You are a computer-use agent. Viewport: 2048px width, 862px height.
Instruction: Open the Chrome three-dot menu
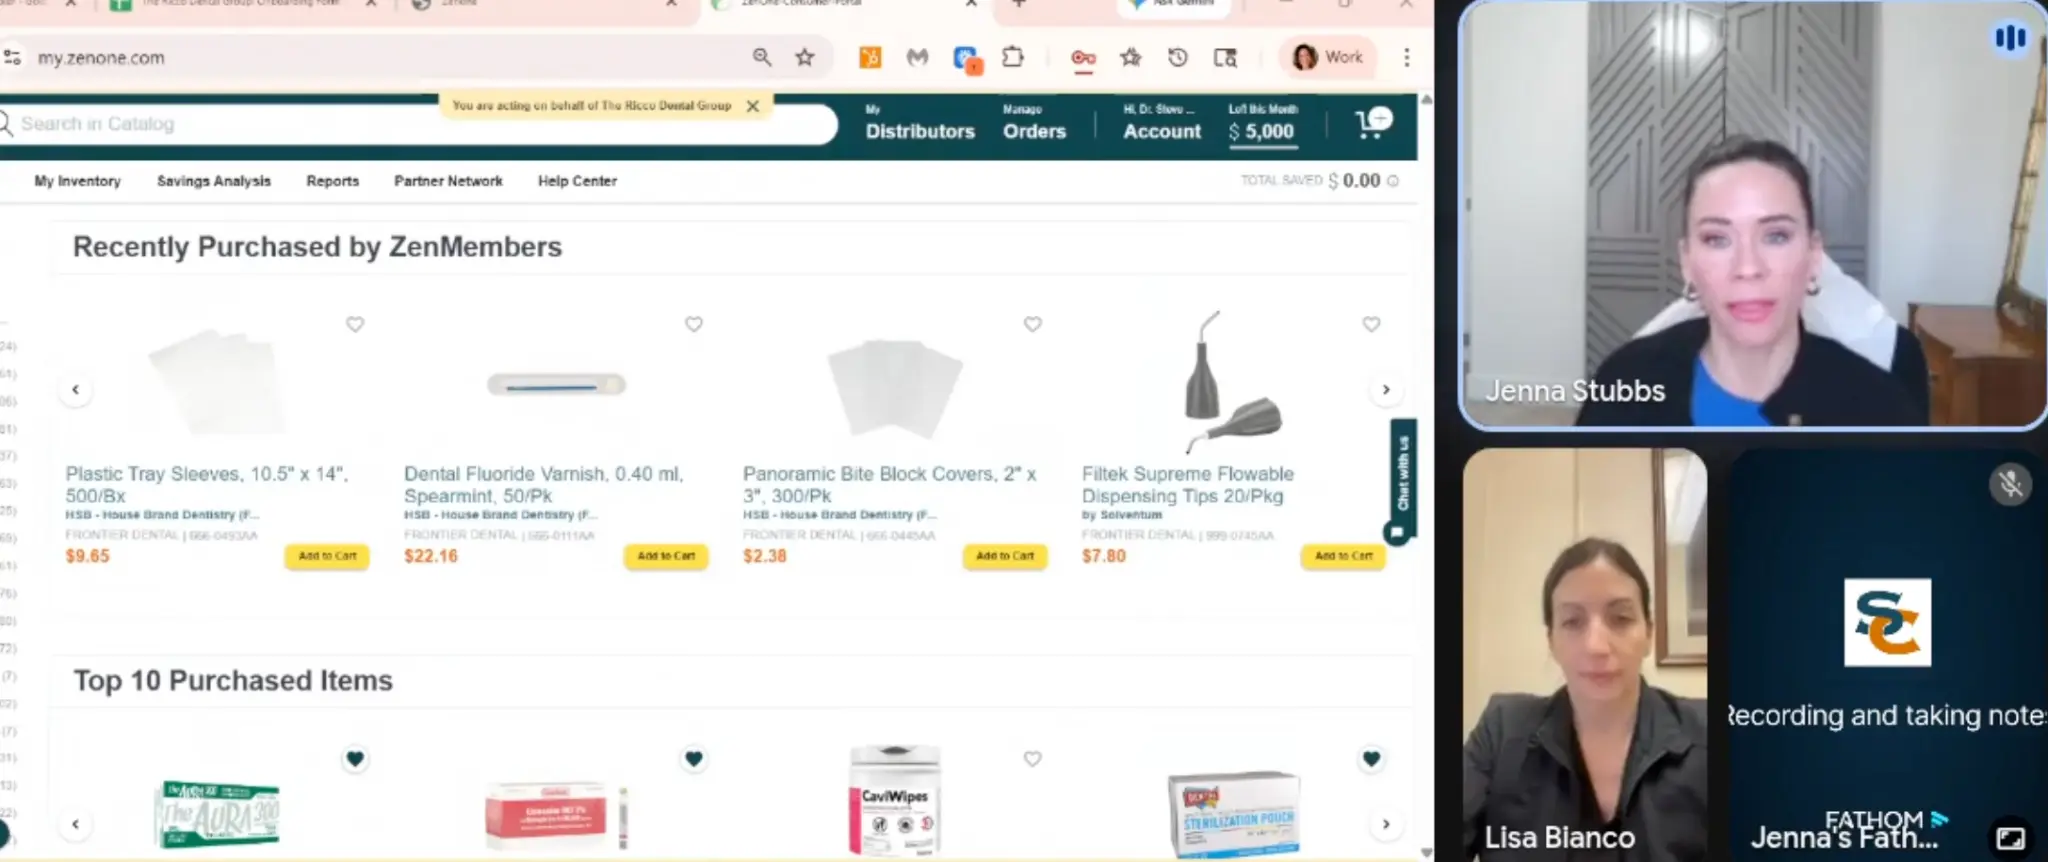click(1406, 58)
